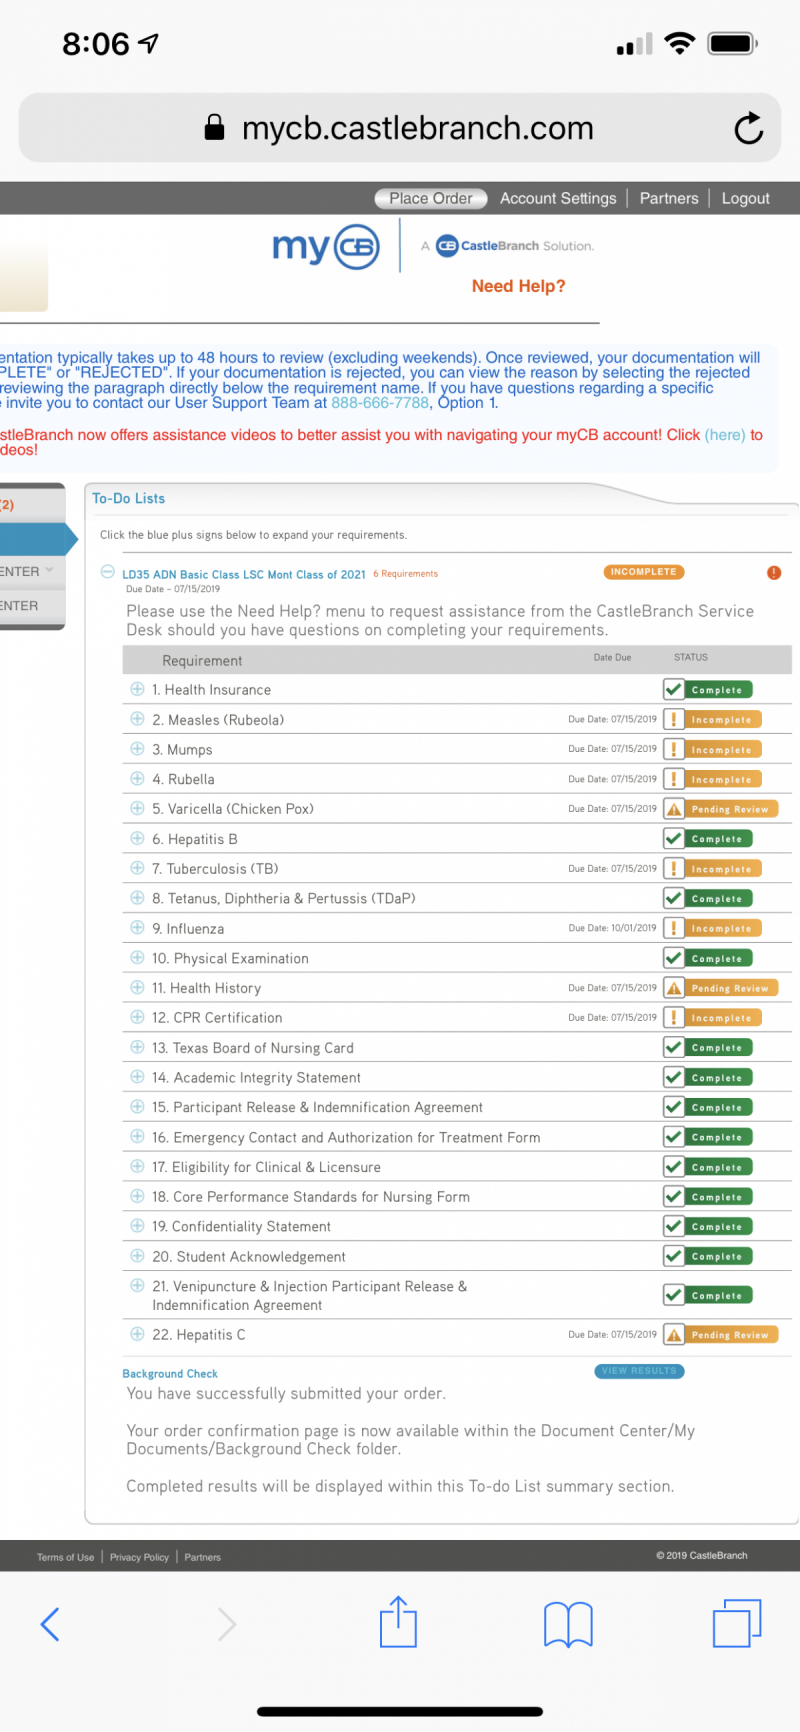This screenshot has height=1732, width=800.
Task: Open the Safari tabs overview icon
Action: 736,1622
